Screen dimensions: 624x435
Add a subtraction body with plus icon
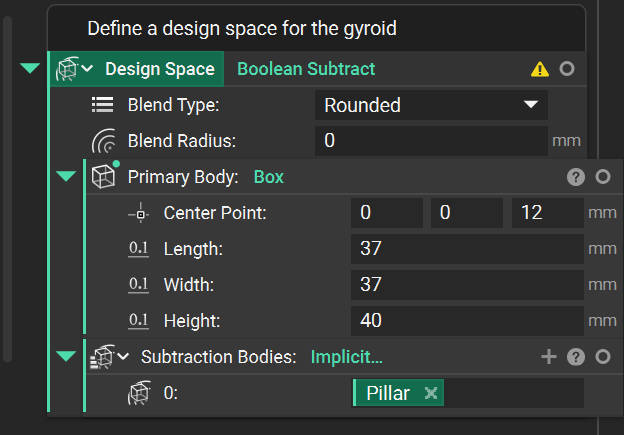pos(549,357)
